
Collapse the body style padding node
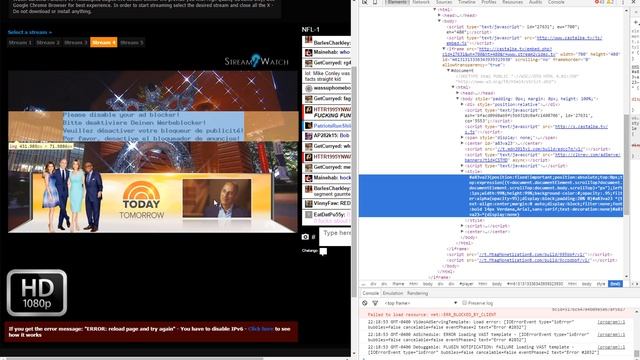point(458,98)
